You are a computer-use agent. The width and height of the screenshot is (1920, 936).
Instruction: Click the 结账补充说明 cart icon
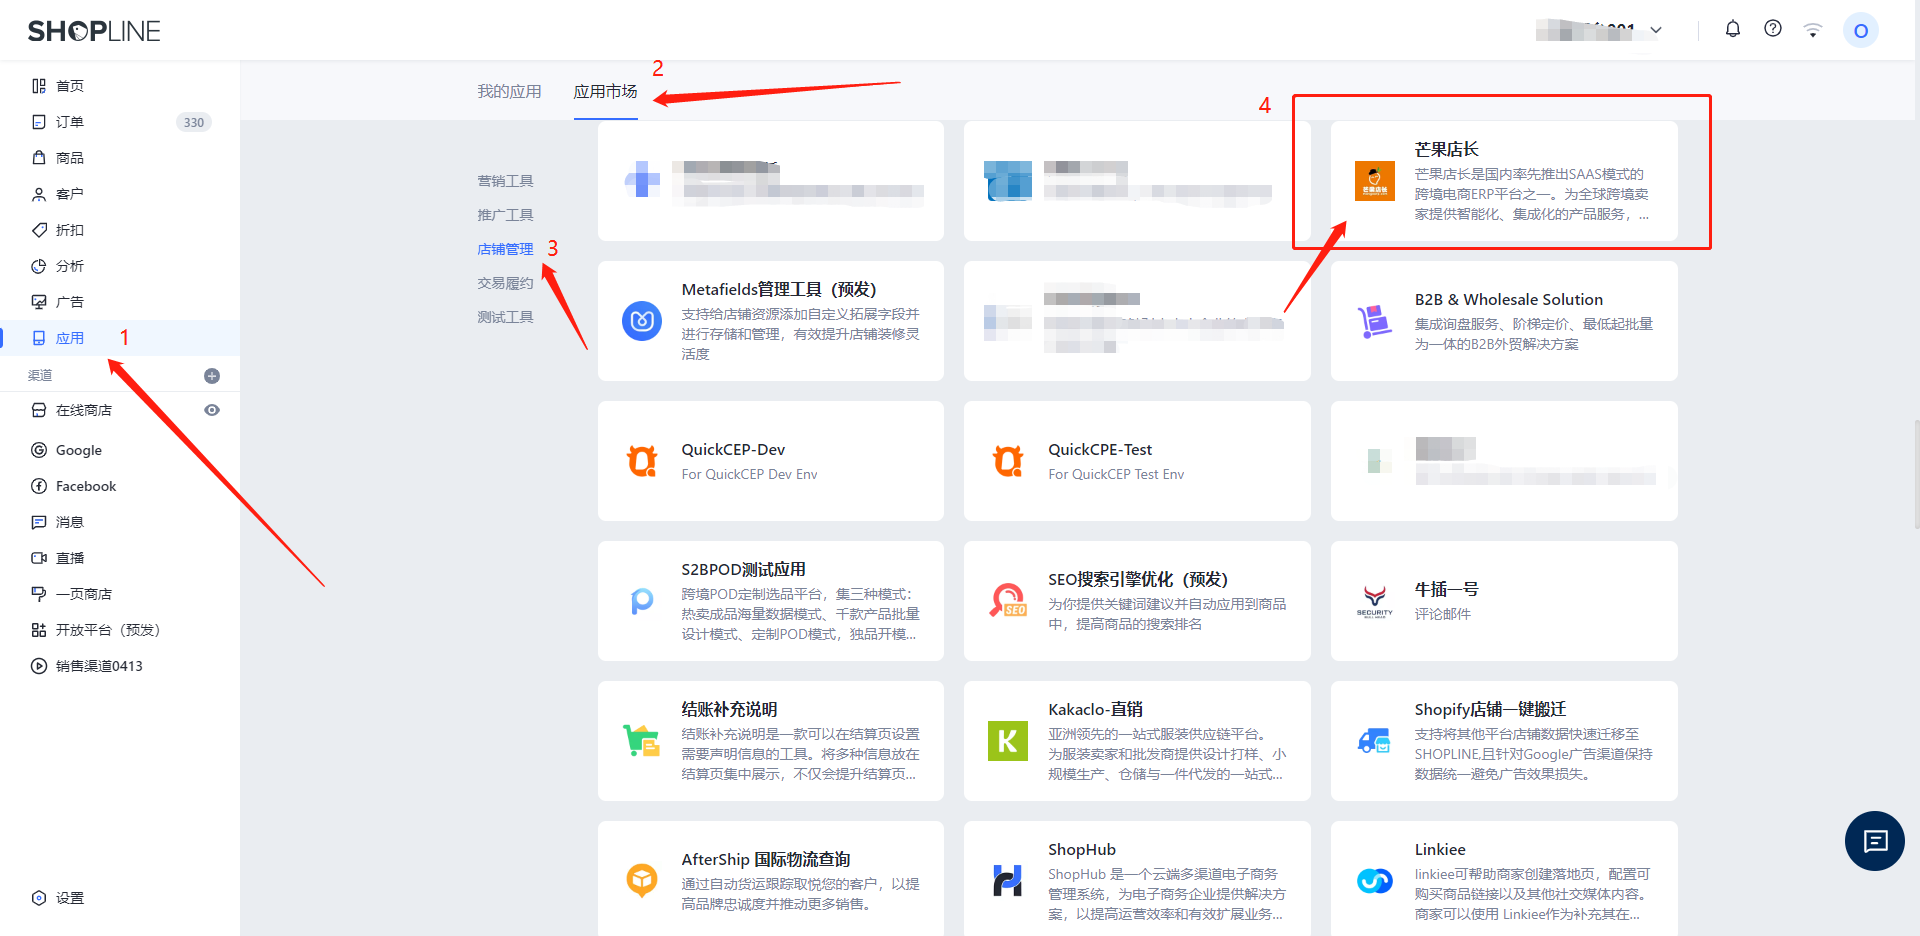(642, 741)
